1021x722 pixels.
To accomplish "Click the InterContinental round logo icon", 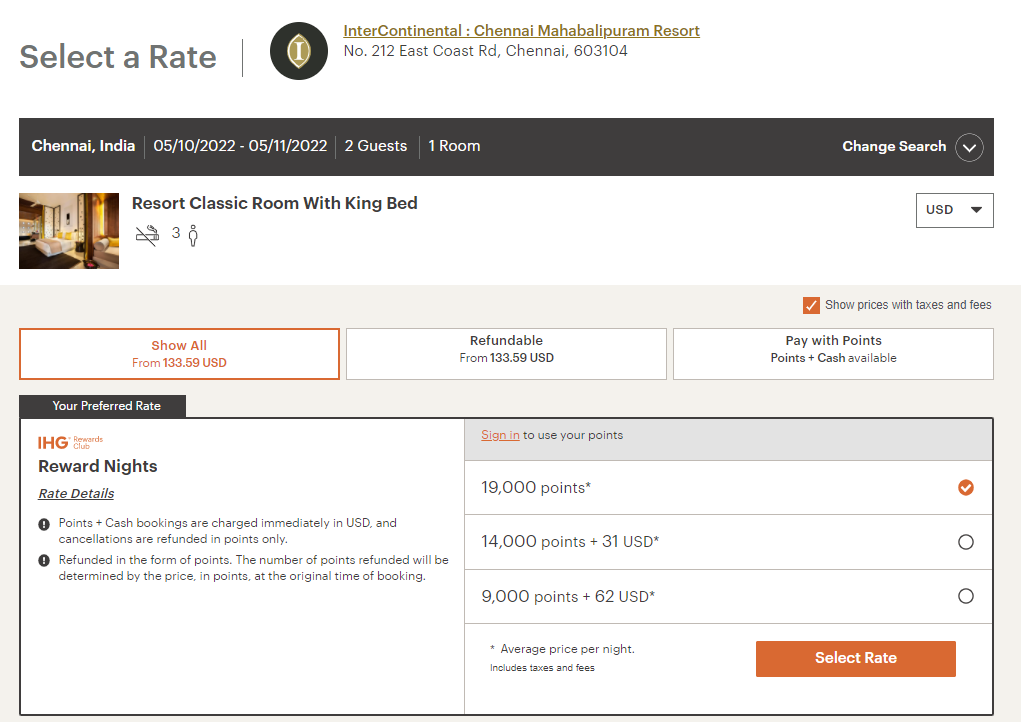I will [x=299, y=51].
